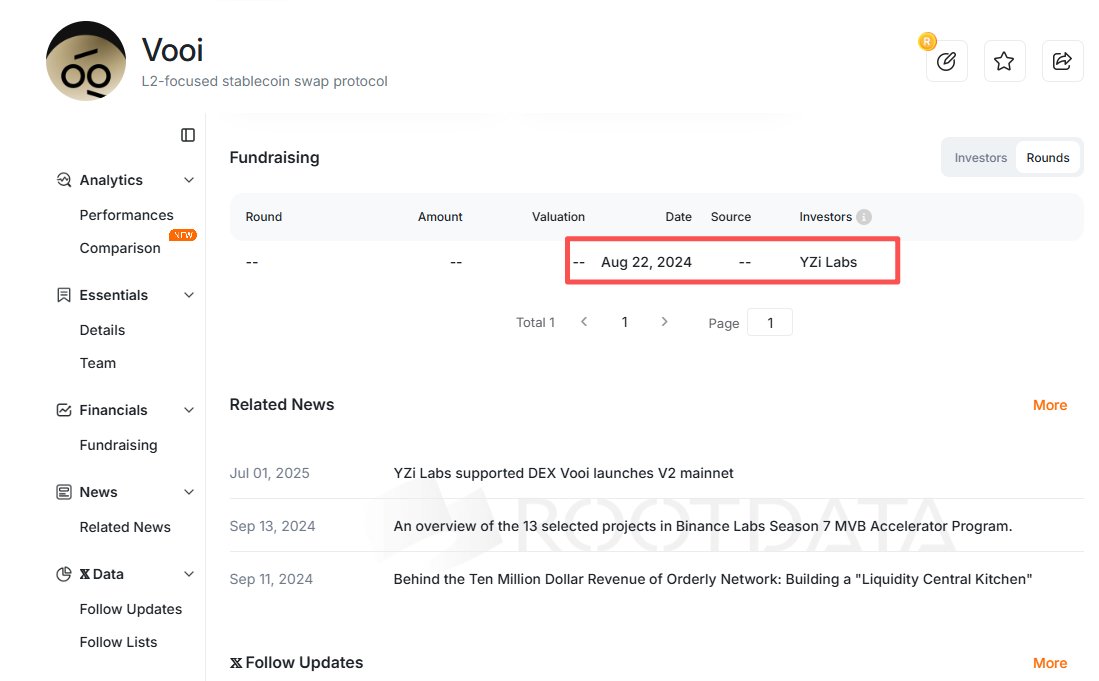Click the share icon button
The width and height of the screenshot is (1099, 681).
(1062, 62)
